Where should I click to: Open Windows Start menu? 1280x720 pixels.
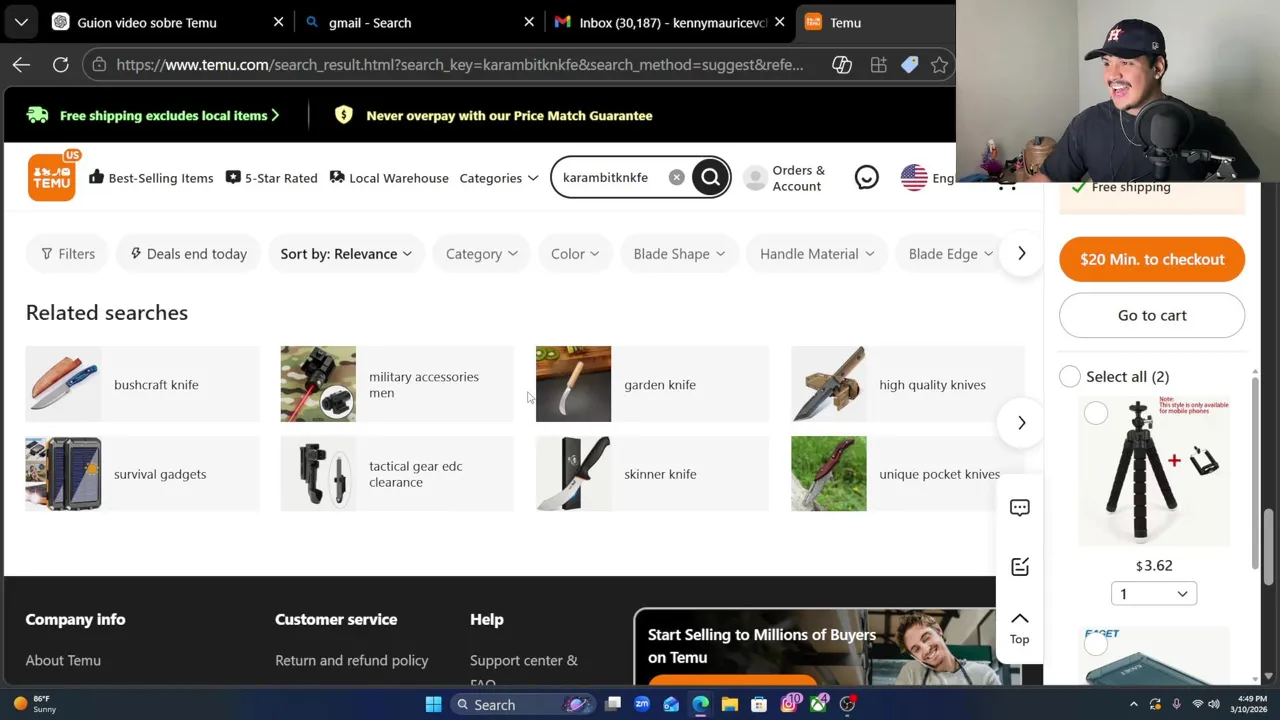pos(433,704)
